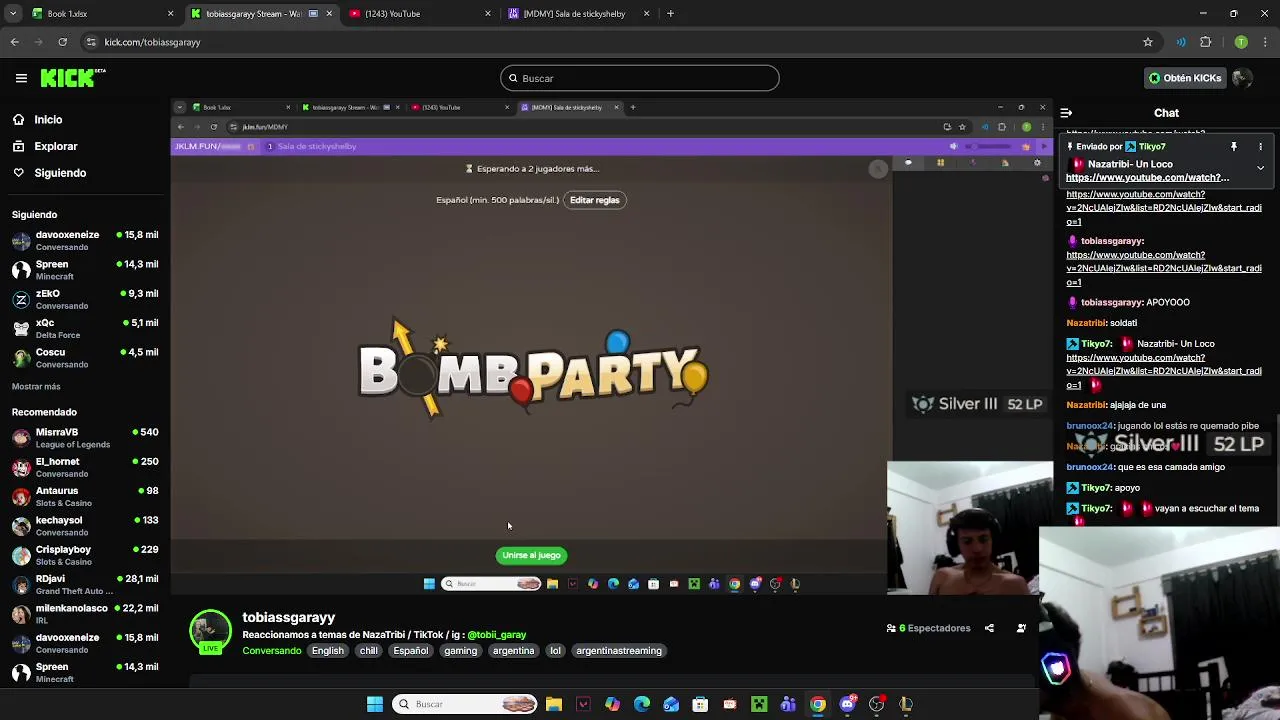Image resolution: width=1280 pixels, height=720 pixels.
Task: Click Editar reglas in the stream
Action: coord(595,200)
